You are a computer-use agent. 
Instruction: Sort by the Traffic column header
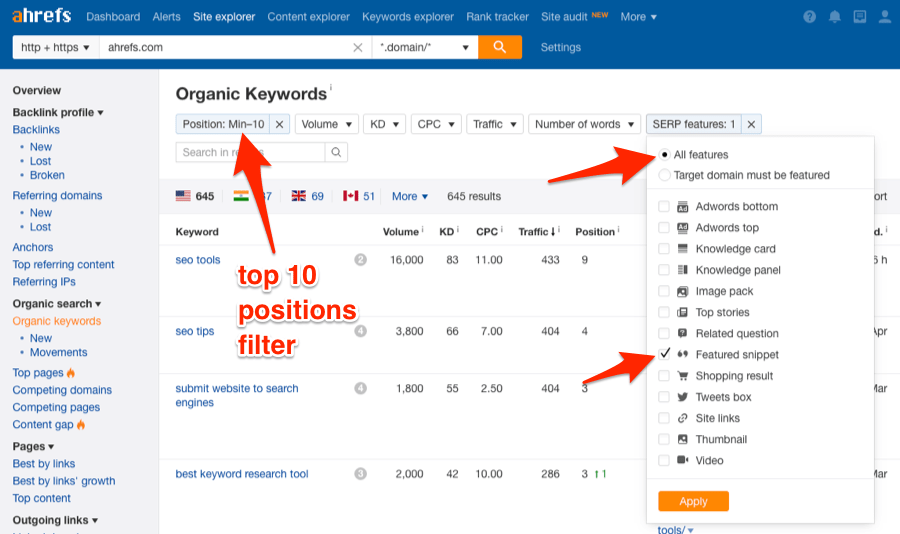point(537,231)
